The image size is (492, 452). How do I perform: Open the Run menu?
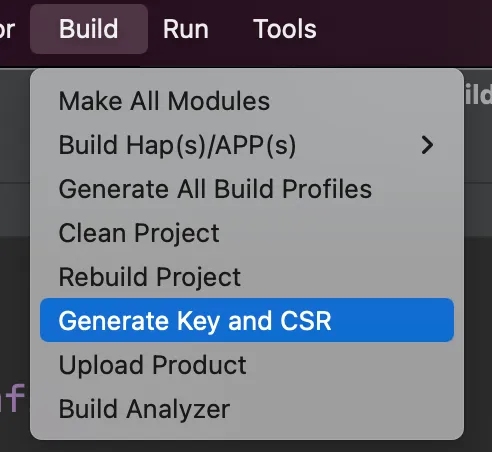186,29
